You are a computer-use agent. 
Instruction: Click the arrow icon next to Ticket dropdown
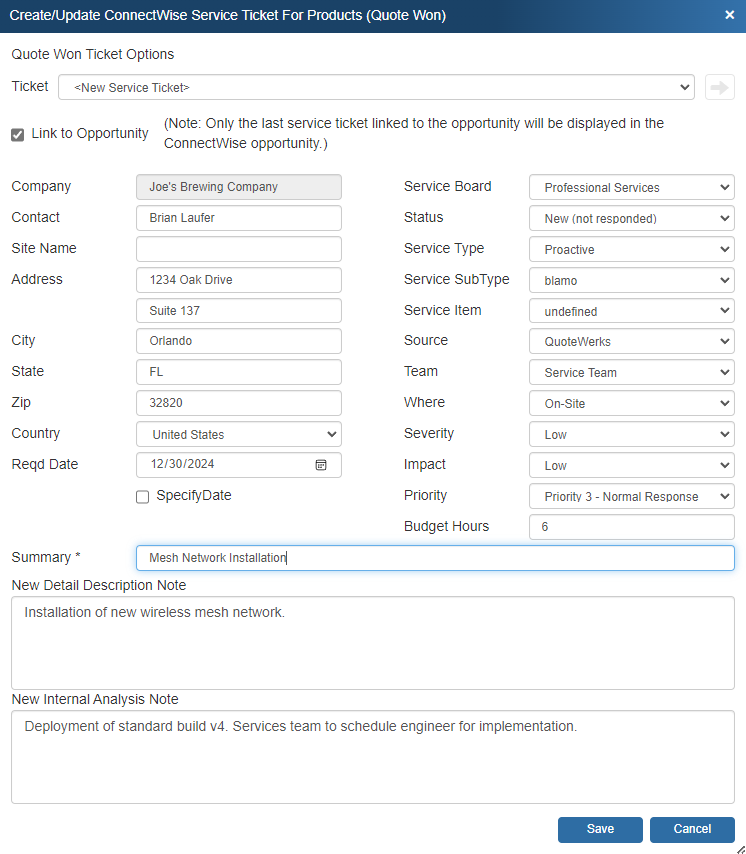[x=717, y=87]
